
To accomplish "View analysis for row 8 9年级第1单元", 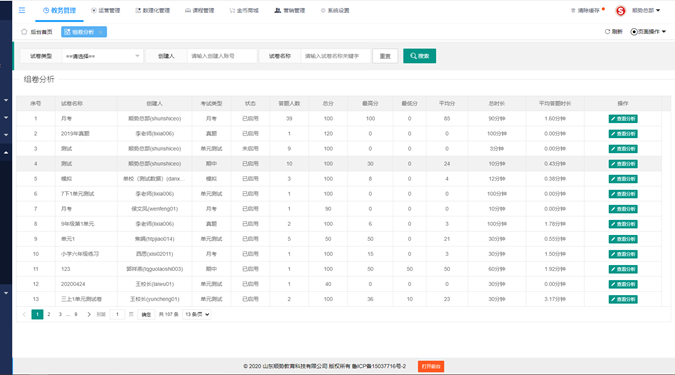I will pos(623,224).
